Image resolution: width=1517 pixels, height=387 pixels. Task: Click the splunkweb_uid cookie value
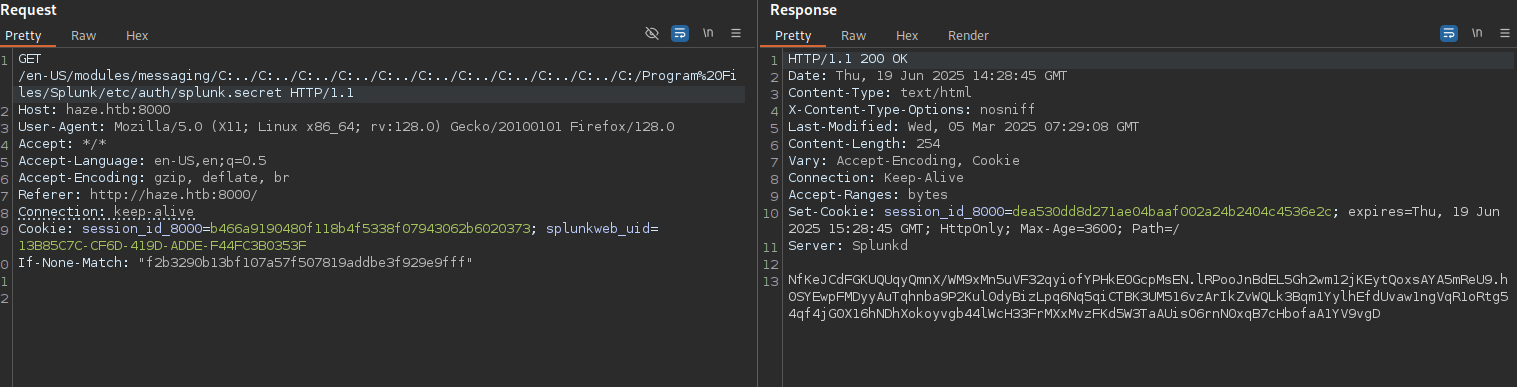162,246
